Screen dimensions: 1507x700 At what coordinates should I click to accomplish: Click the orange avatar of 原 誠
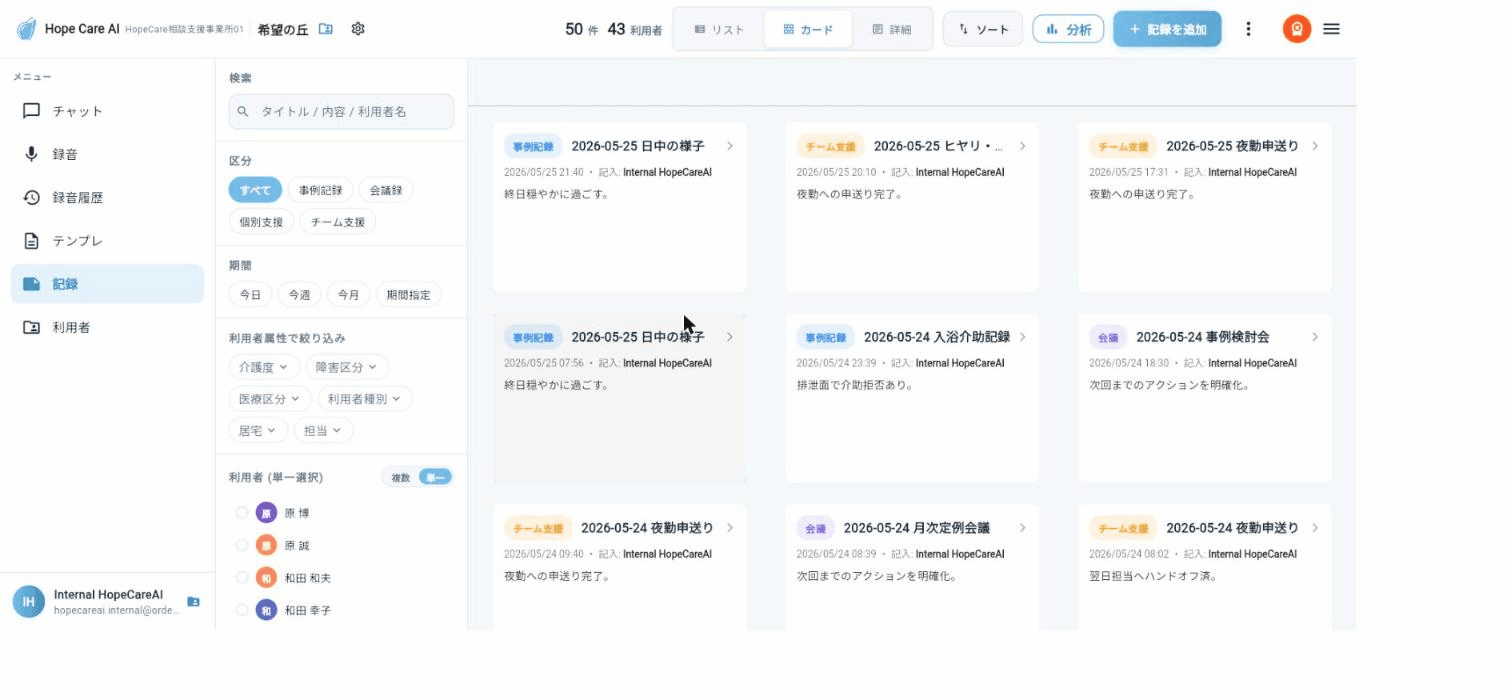[266, 545]
